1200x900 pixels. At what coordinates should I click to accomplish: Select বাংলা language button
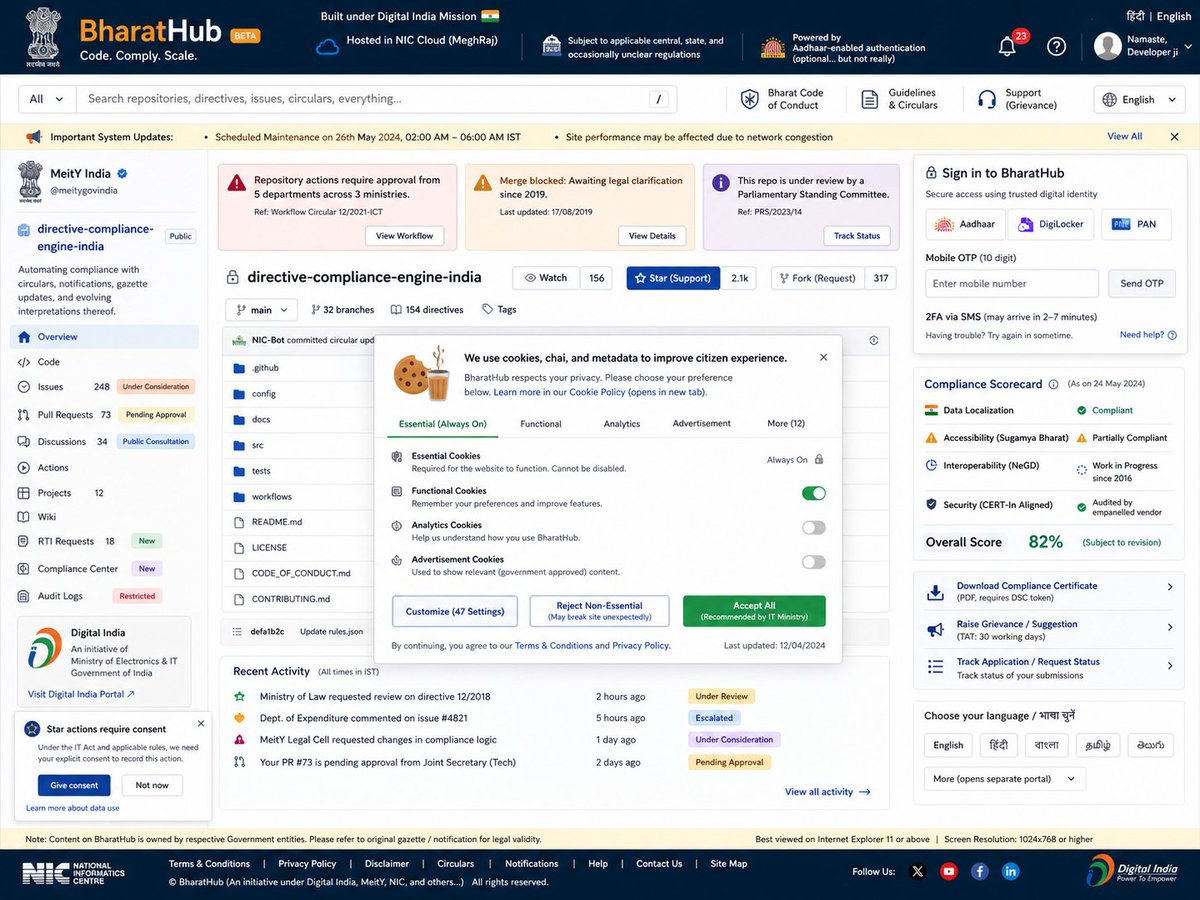(1047, 745)
